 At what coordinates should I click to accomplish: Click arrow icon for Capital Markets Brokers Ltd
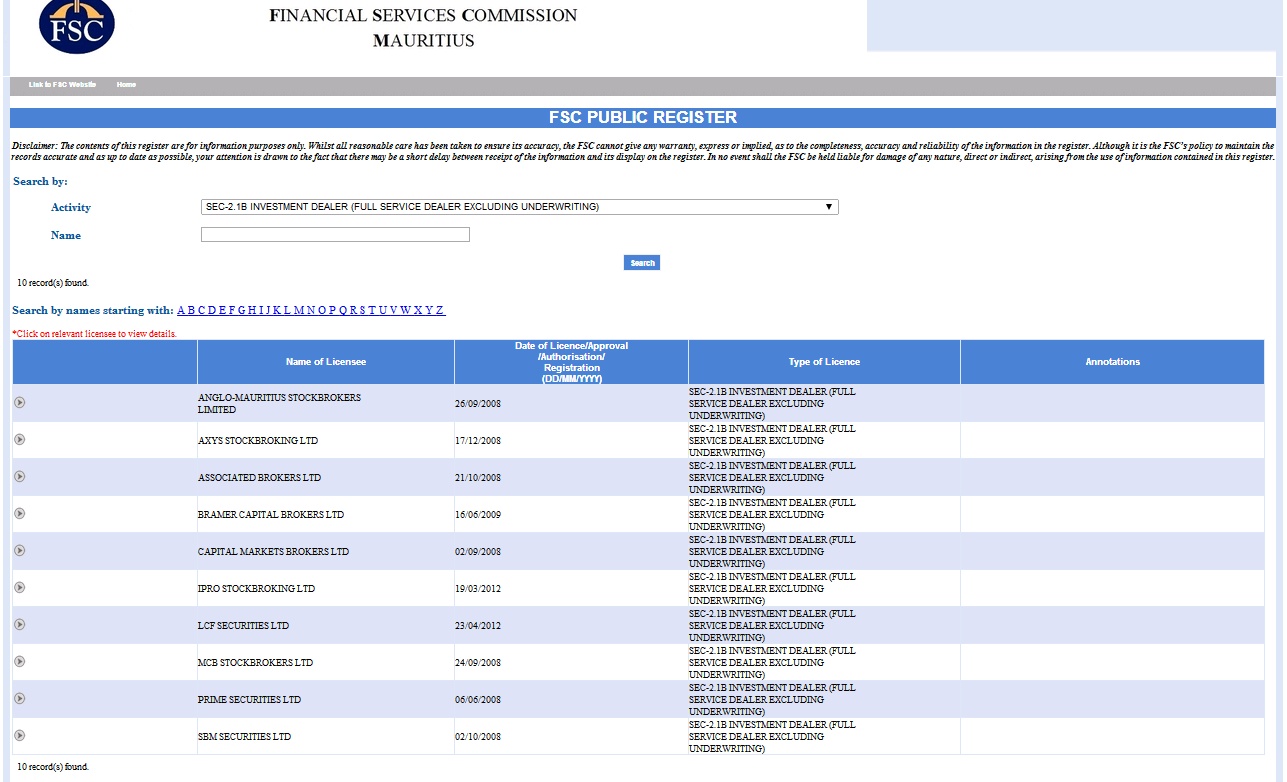click(x=20, y=550)
